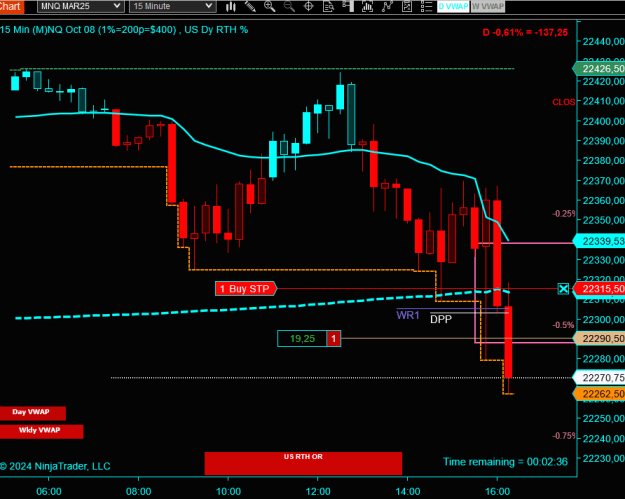Open the data box document icon
Viewport: 625px width, 499px height.
[328, 6]
